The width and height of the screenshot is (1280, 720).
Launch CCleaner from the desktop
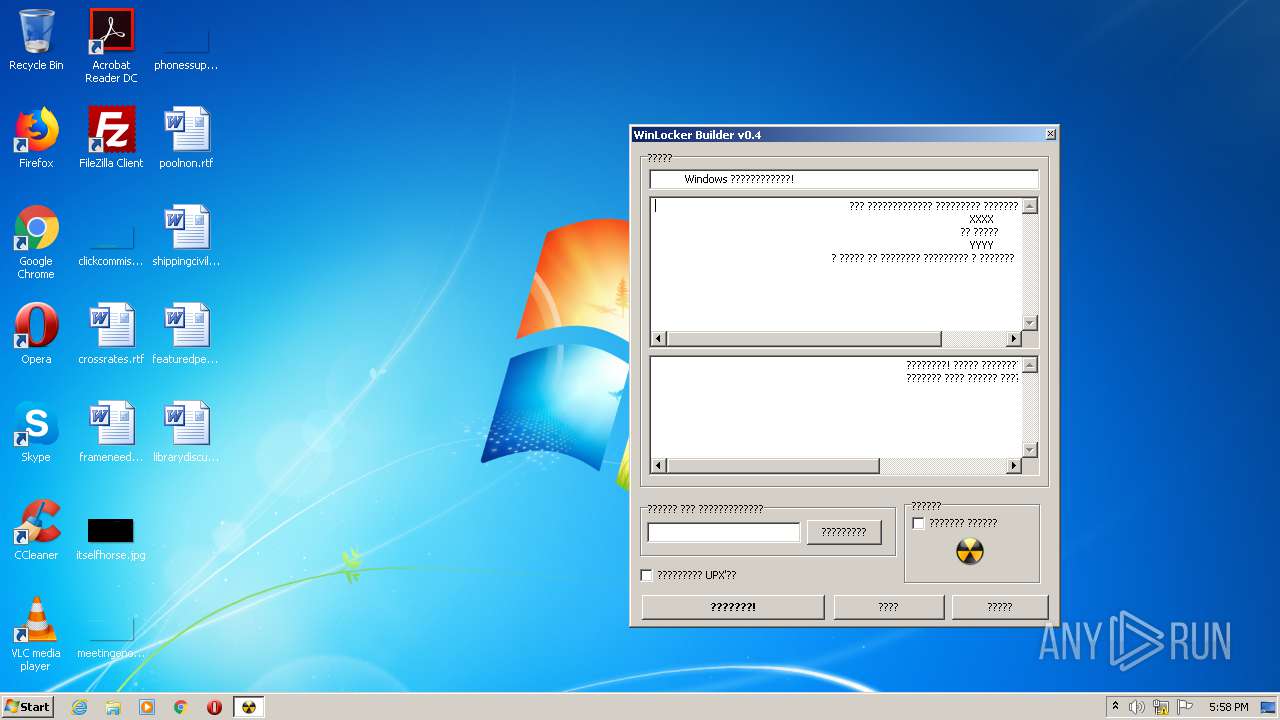(x=36, y=530)
